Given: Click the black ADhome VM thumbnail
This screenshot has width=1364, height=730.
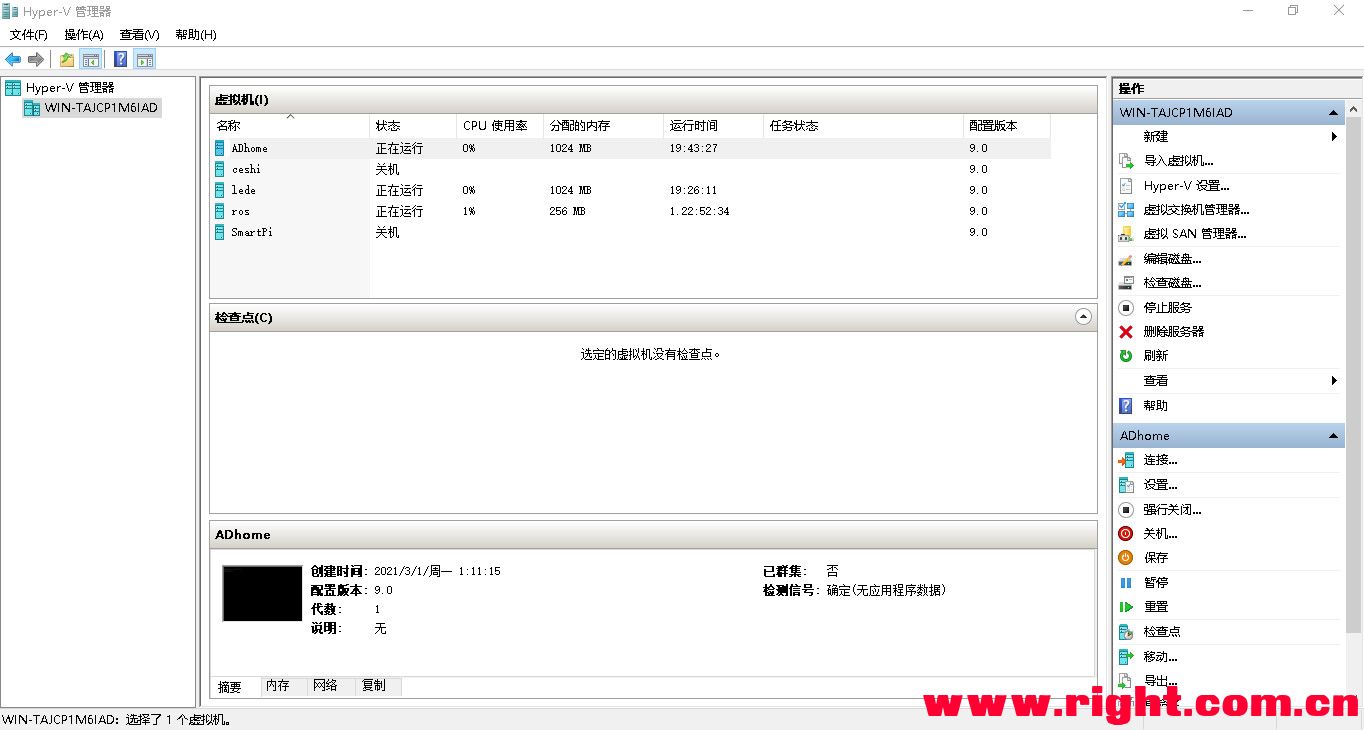Looking at the screenshot, I should (x=262, y=593).
